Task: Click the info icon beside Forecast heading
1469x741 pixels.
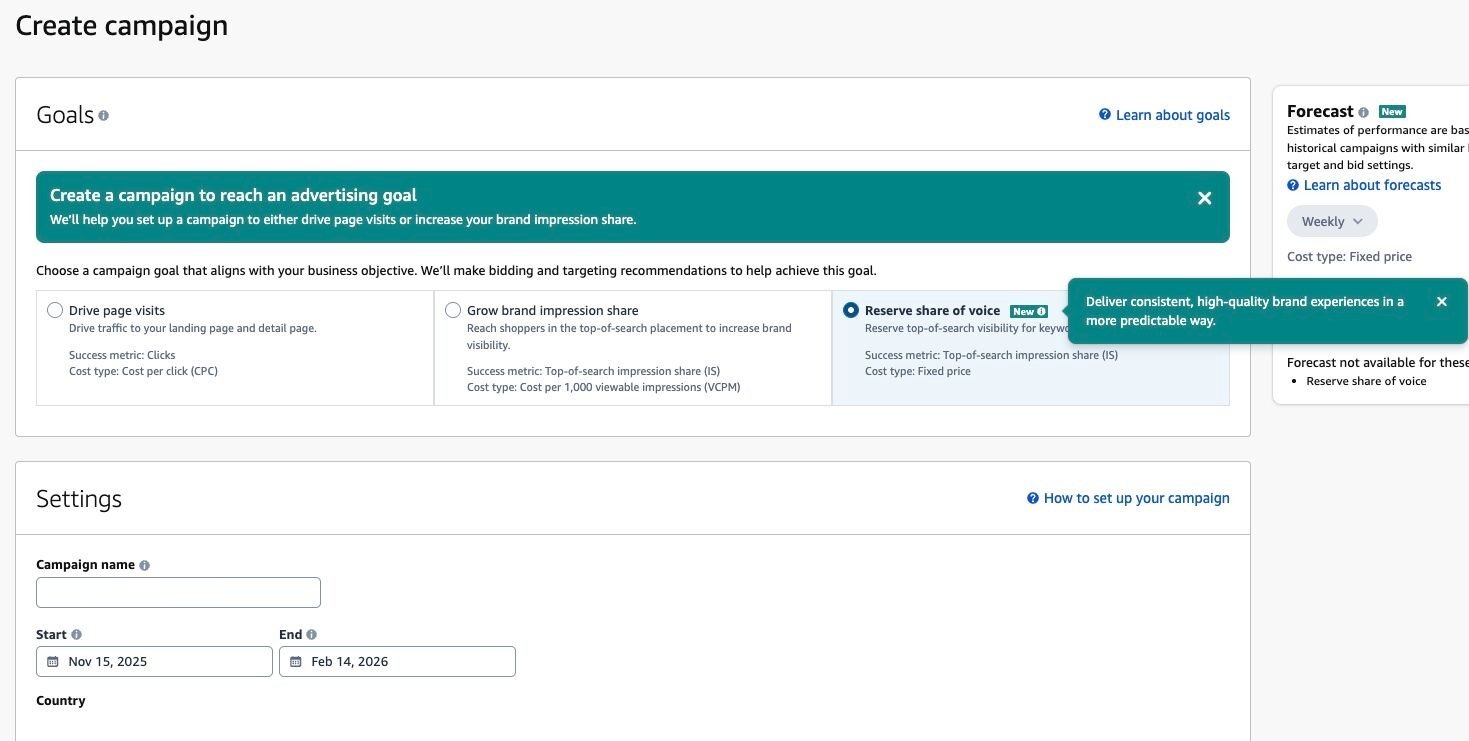Action: (x=1363, y=112)
